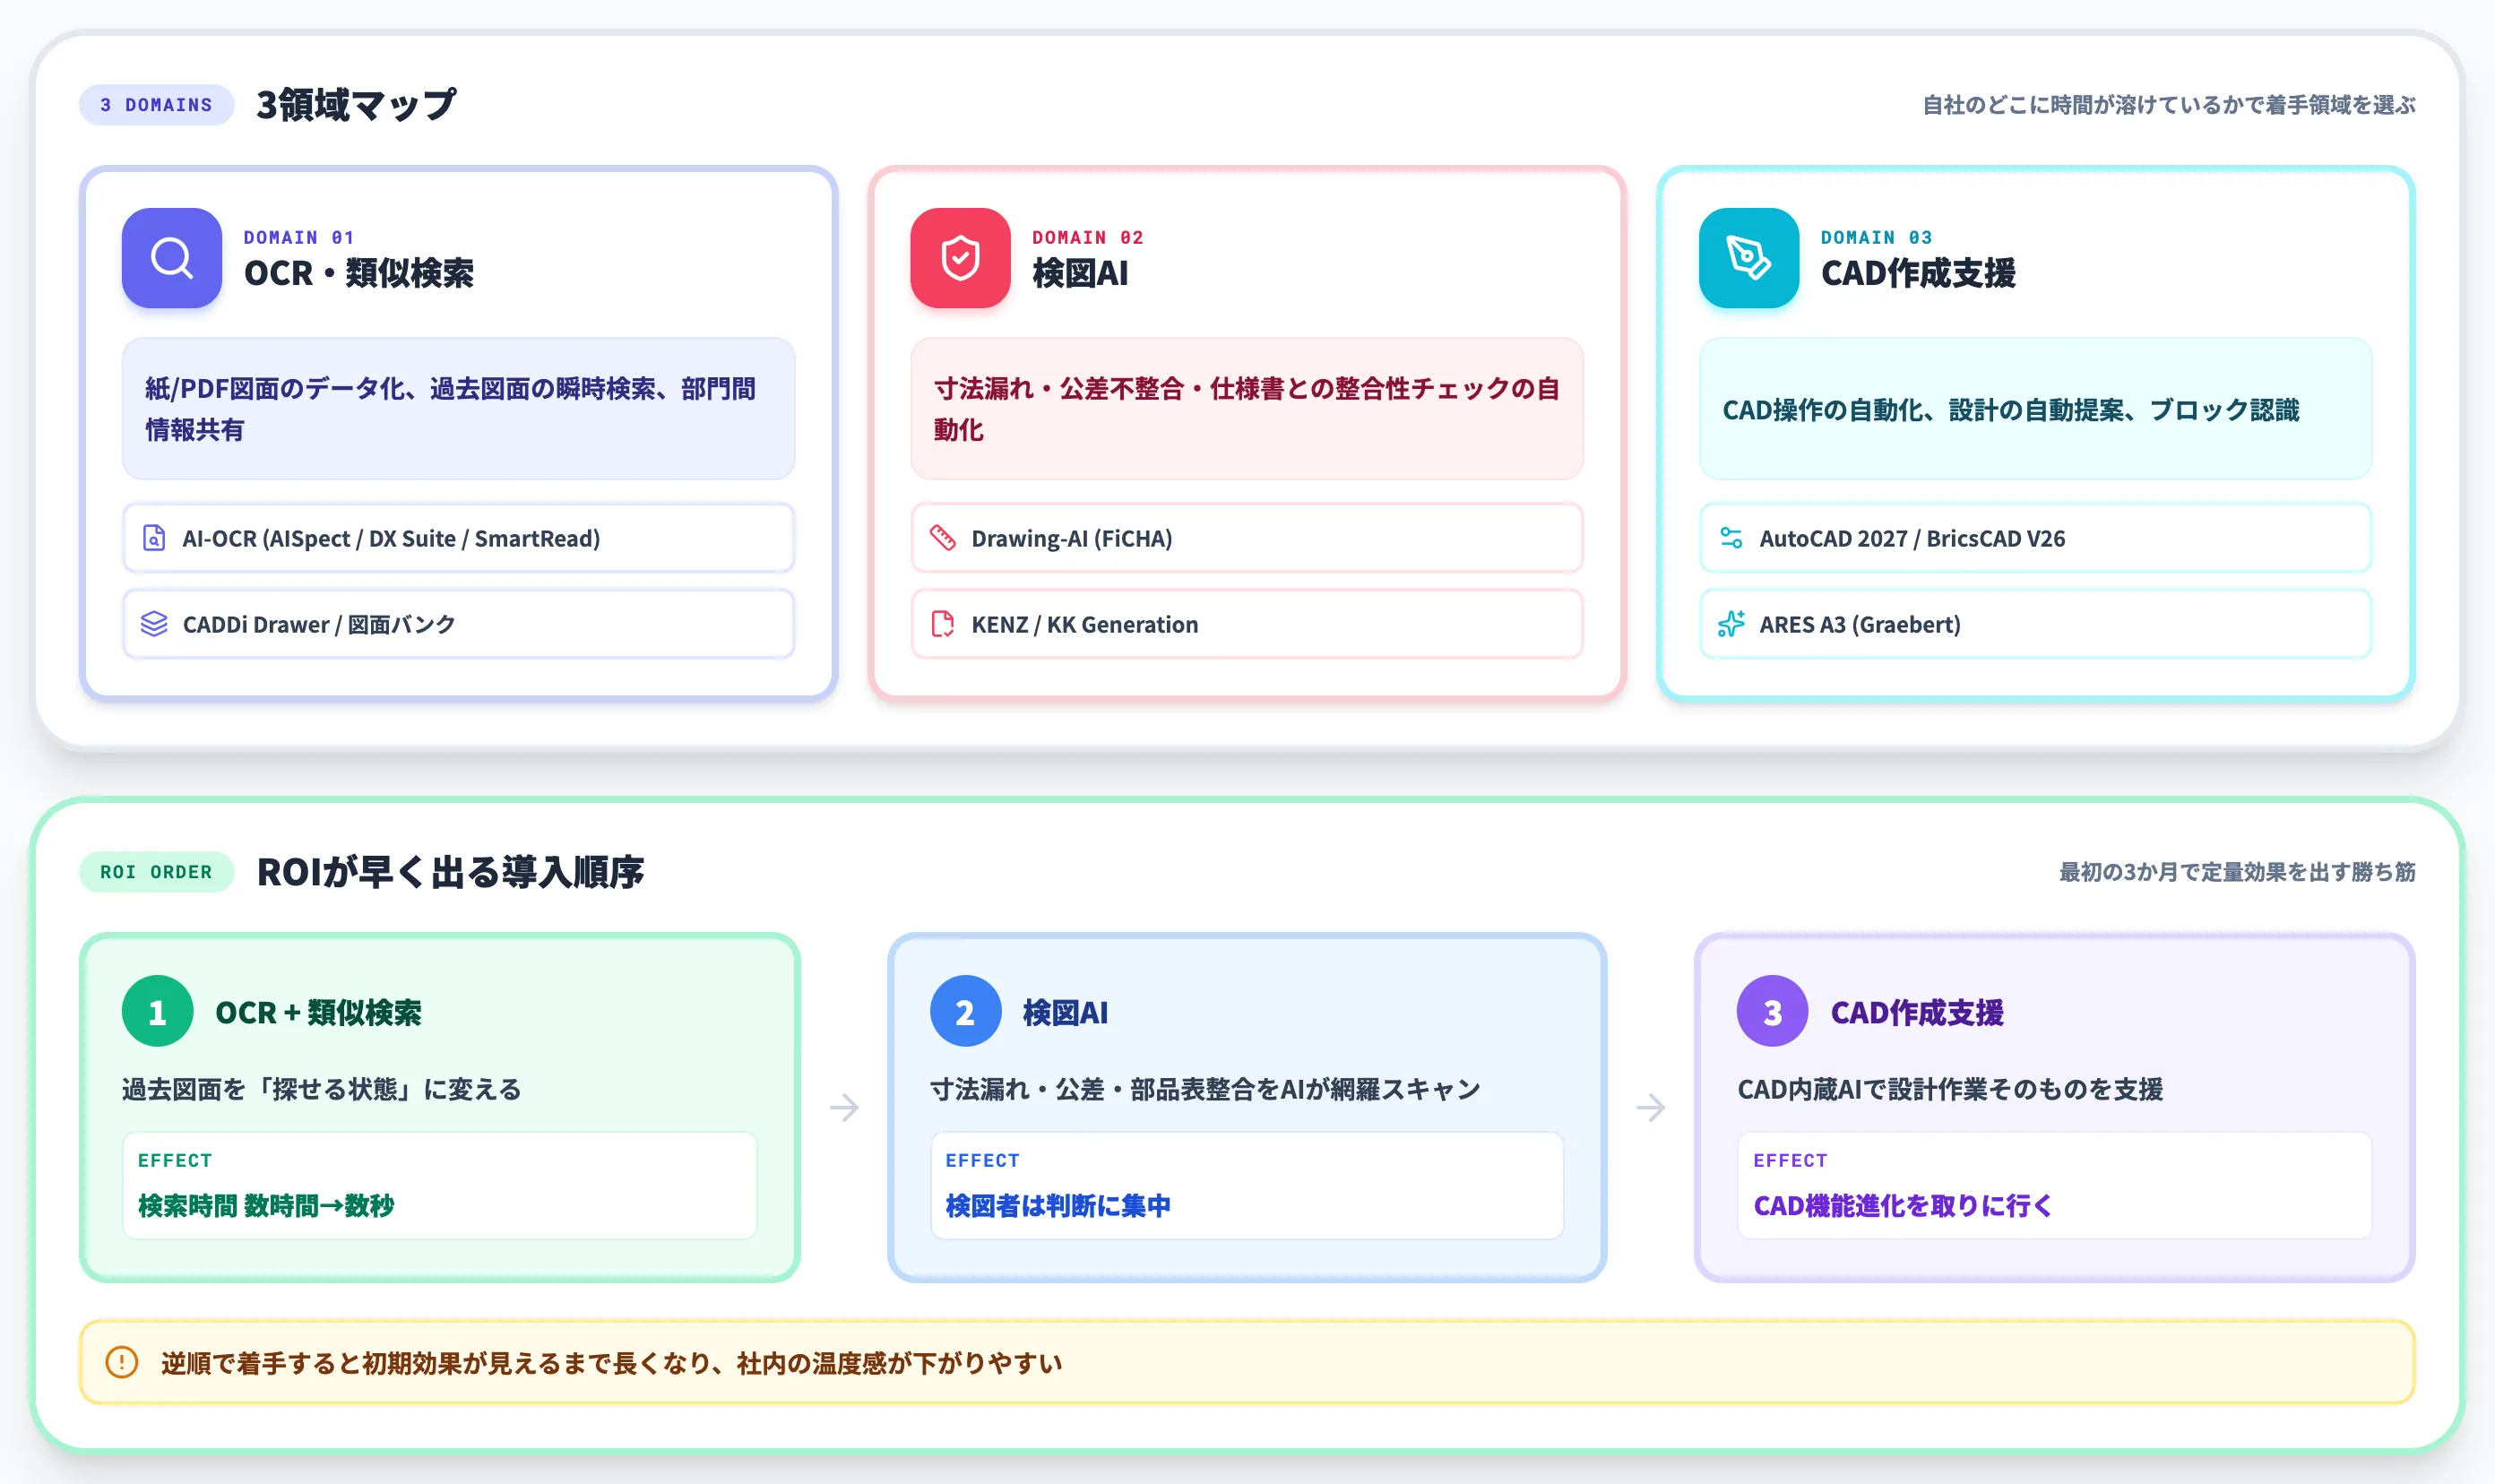This screenshot has height=1484, width=2495.
Task: Click the pen-tool icon for CAD作成支援
Action: (1748, 258)
